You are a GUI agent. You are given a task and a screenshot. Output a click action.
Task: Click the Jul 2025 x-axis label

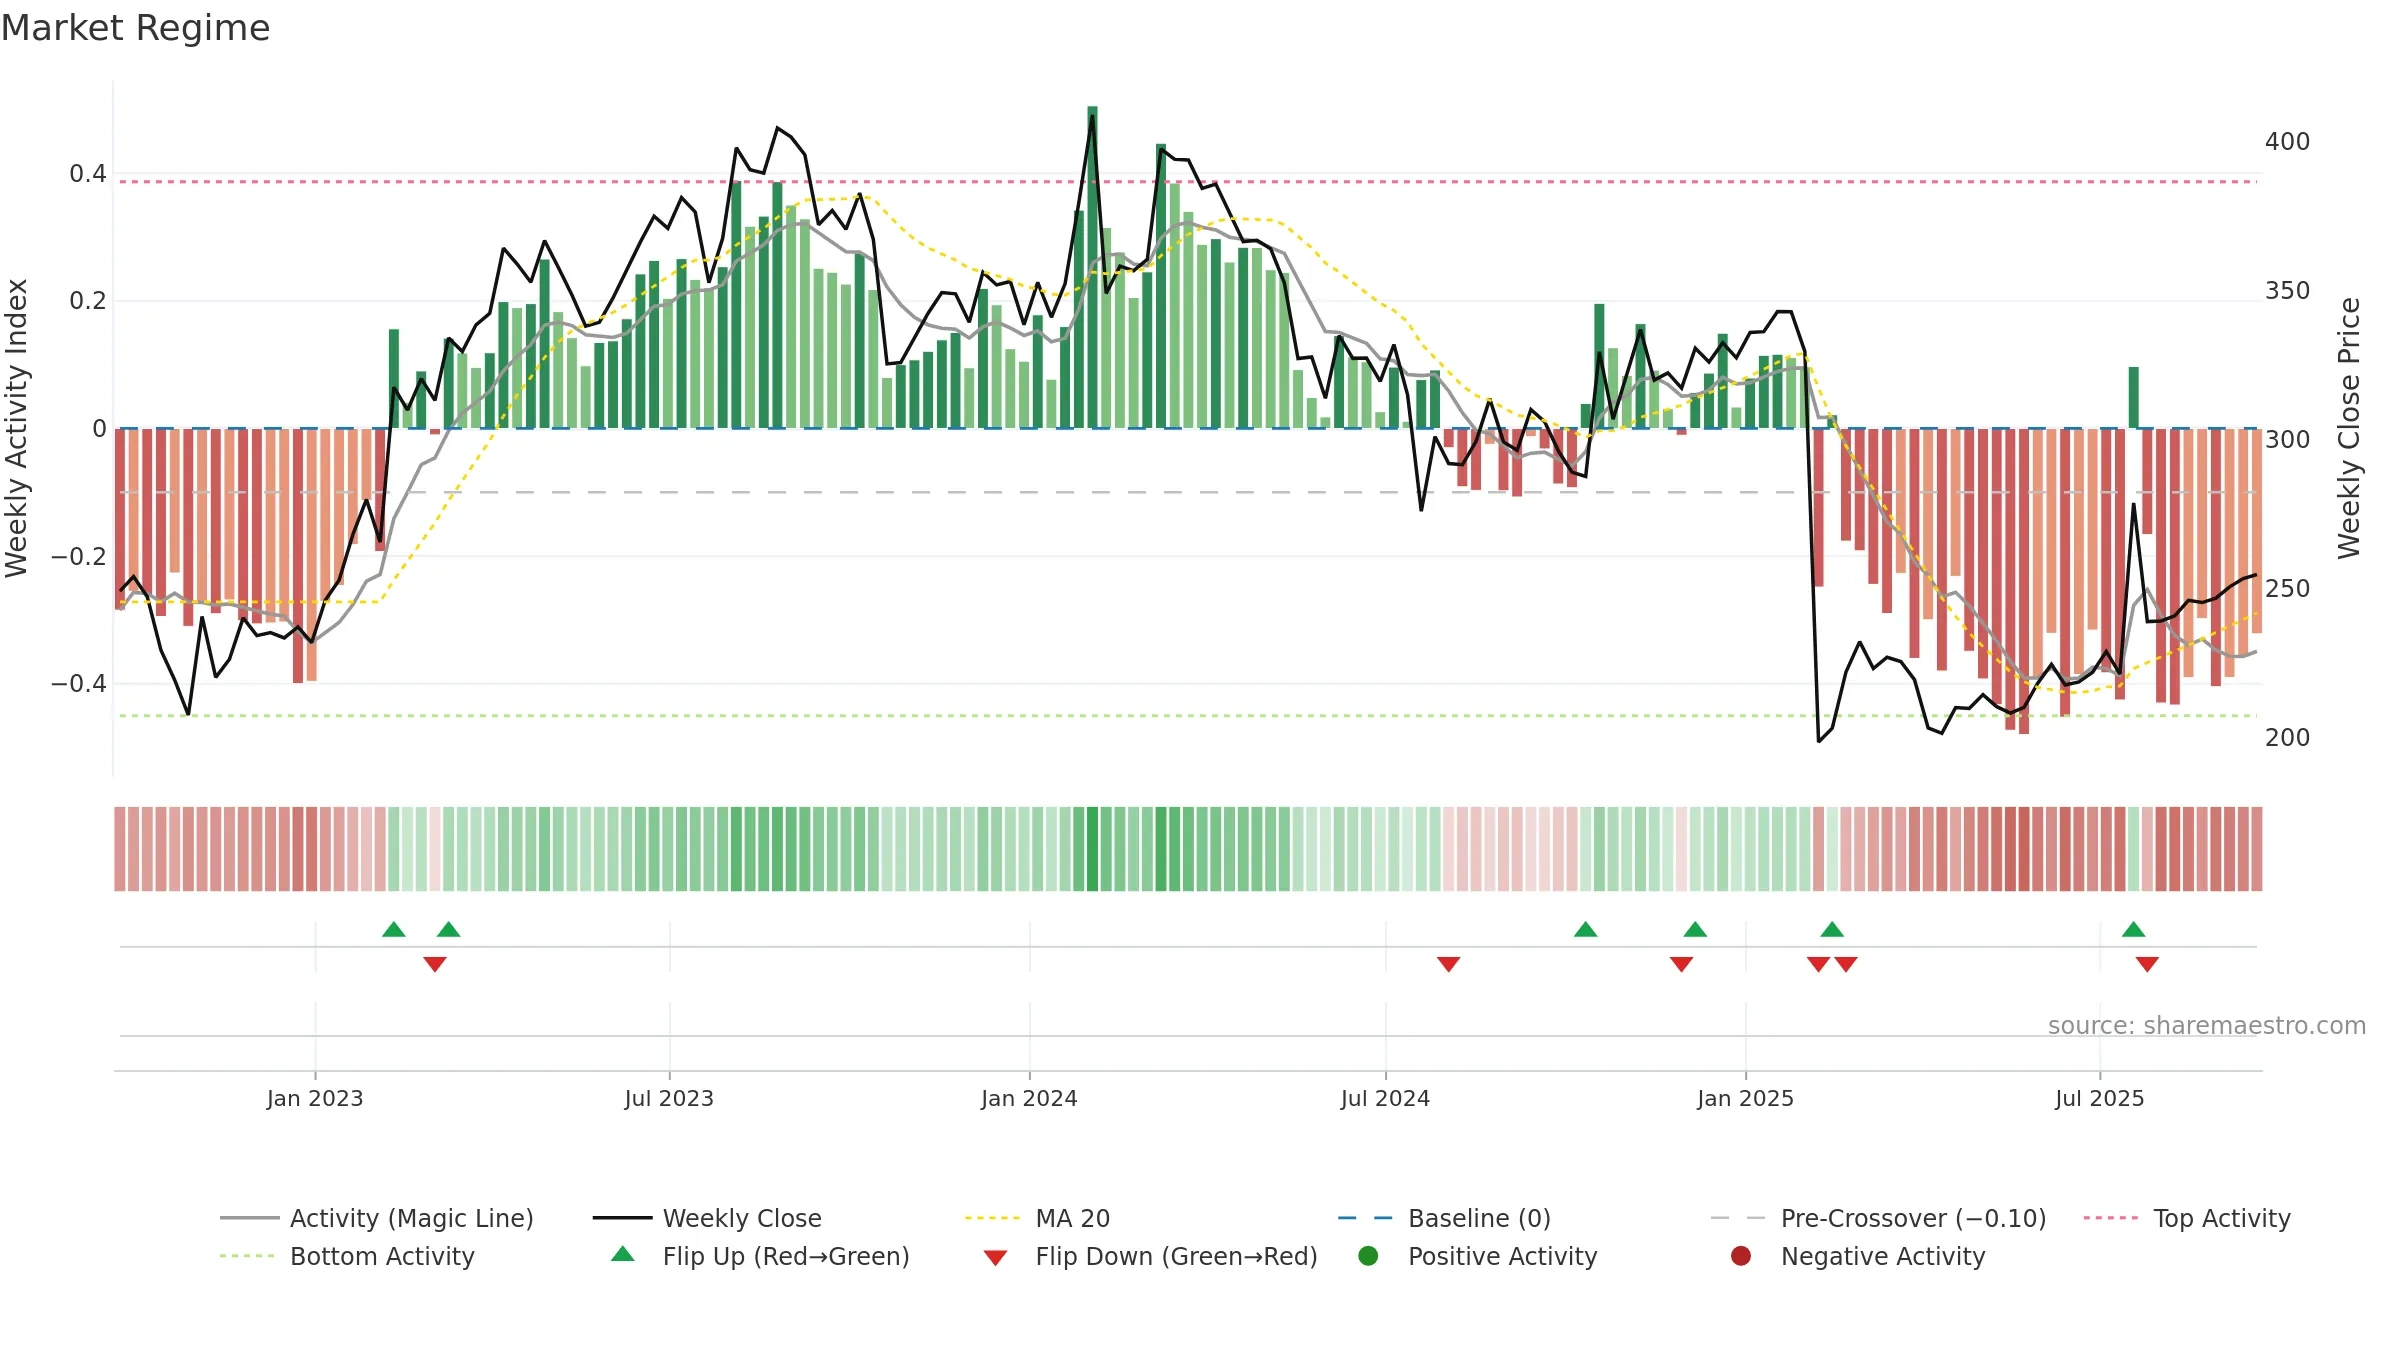[x=2100, y=1098]
